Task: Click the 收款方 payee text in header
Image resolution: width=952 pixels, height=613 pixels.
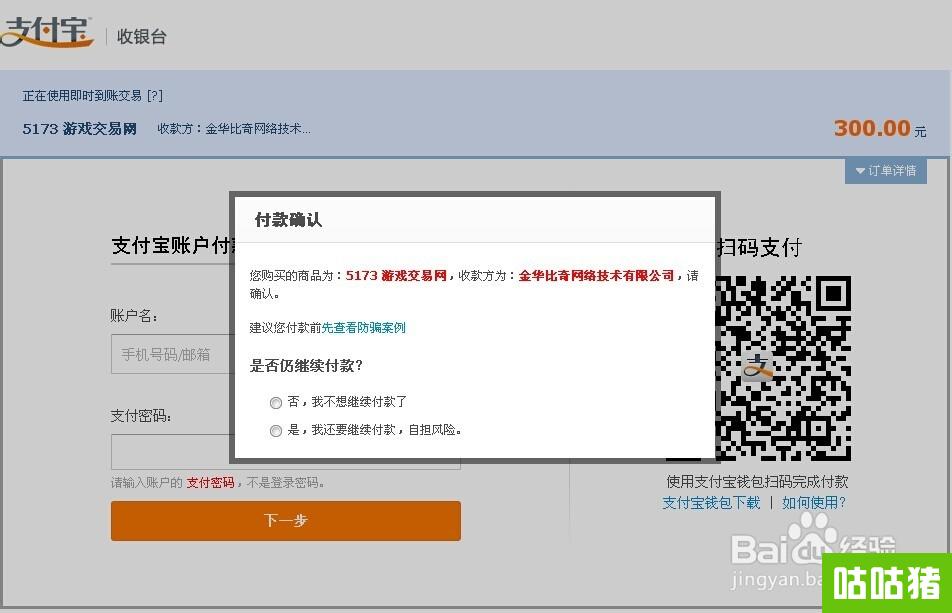Action: (x=234, y=129)
